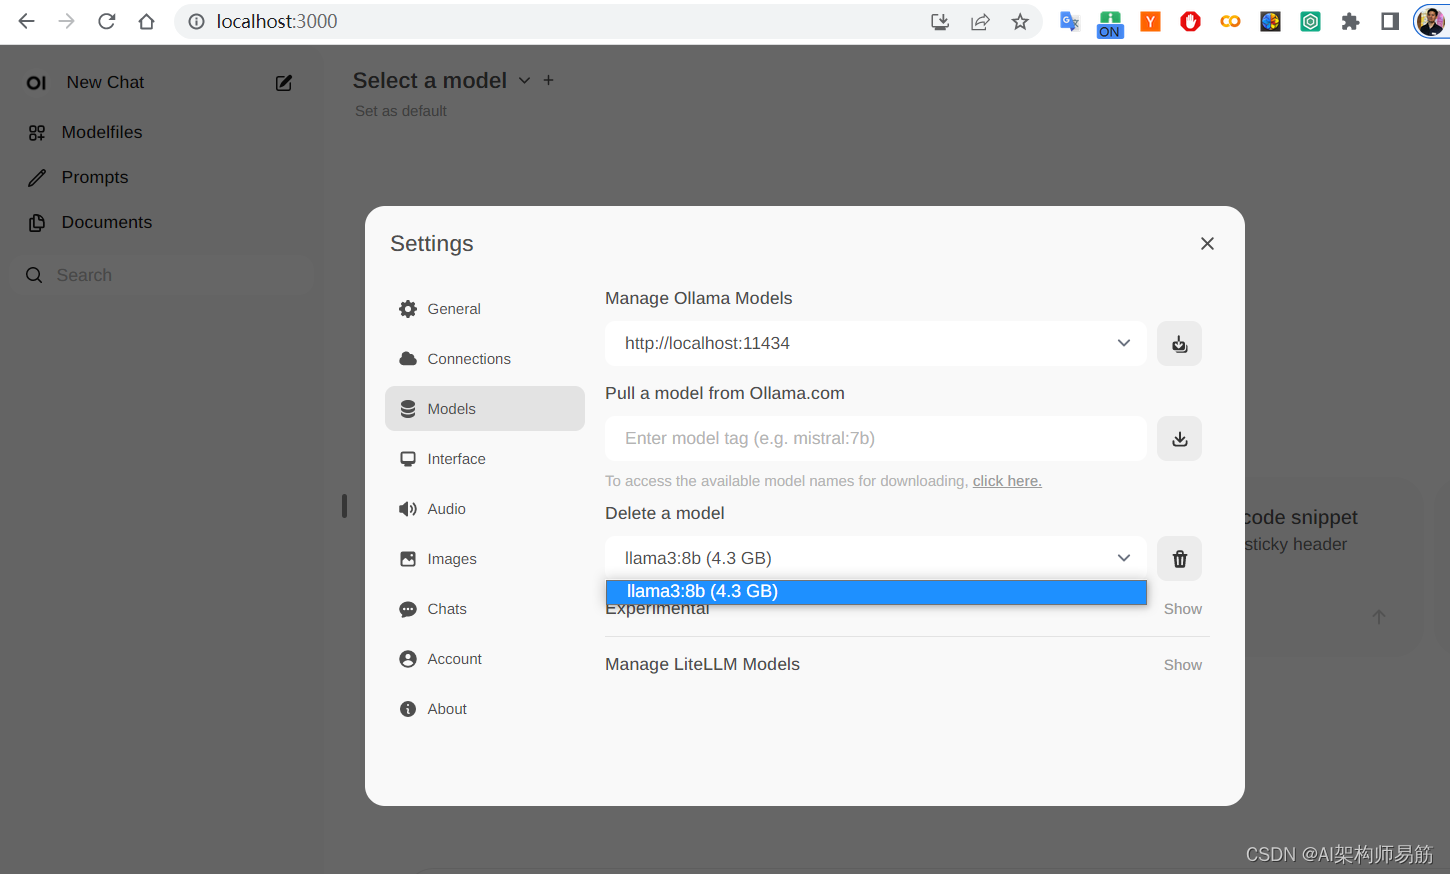Select the Models settings tab
1450x874 pixels.
tap(485, 409)
